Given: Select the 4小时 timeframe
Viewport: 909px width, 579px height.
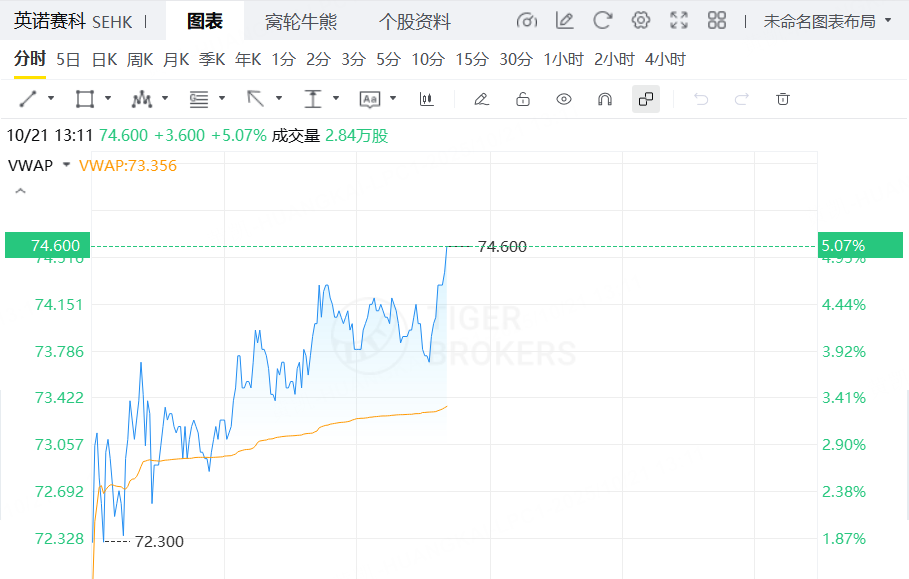Looking at the screenshot, I should coord(665,59).
